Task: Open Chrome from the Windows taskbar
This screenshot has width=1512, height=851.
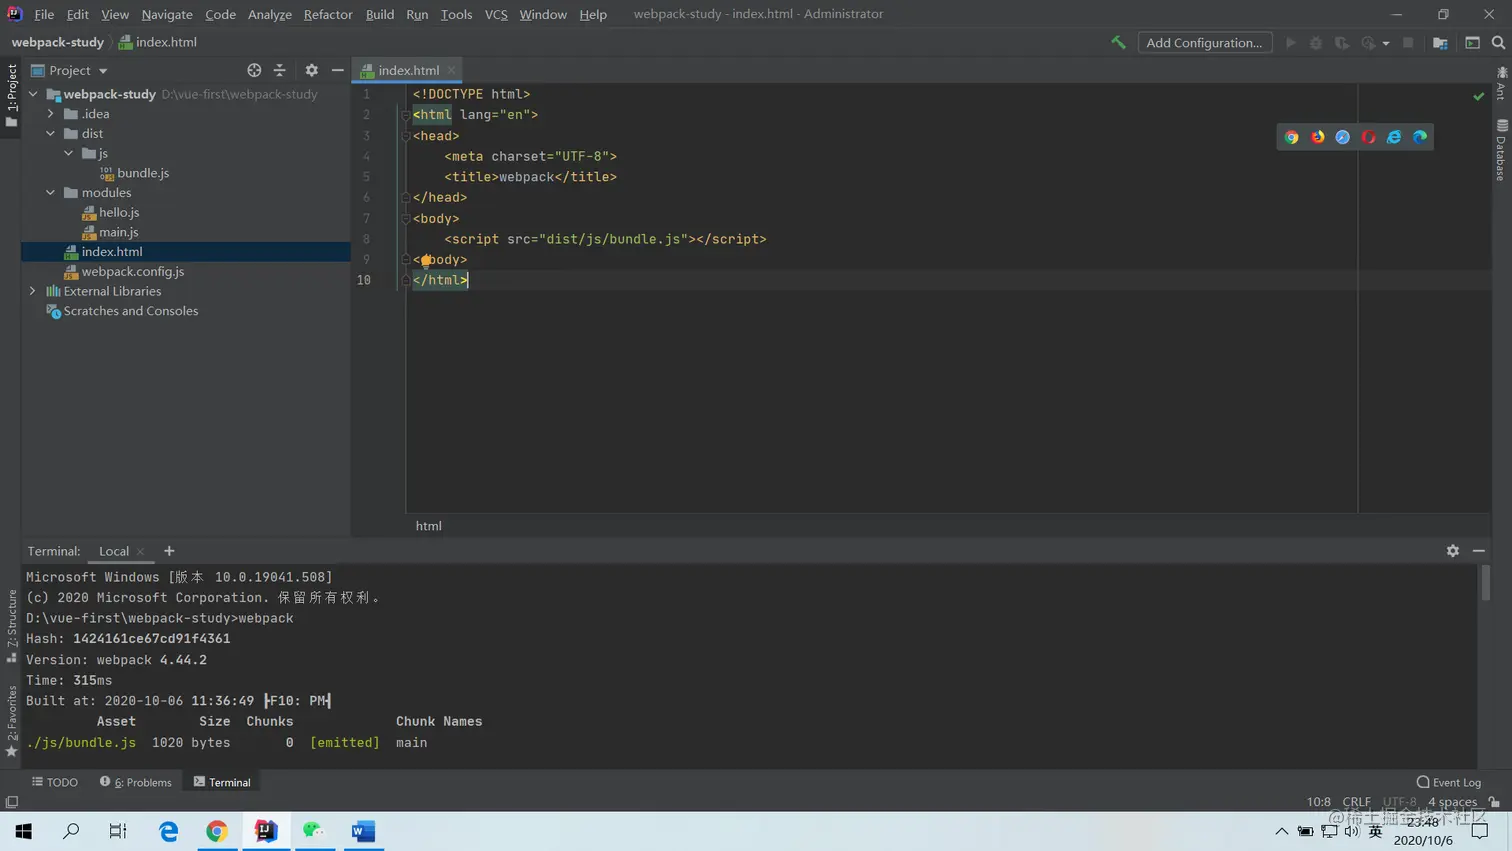Action: pos(217,831)
